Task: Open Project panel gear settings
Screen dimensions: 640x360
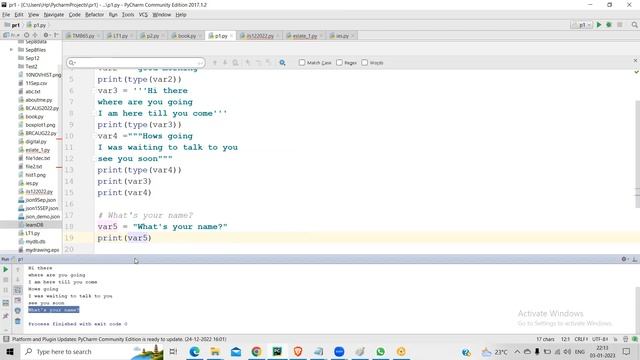Action: coord(46,36)
